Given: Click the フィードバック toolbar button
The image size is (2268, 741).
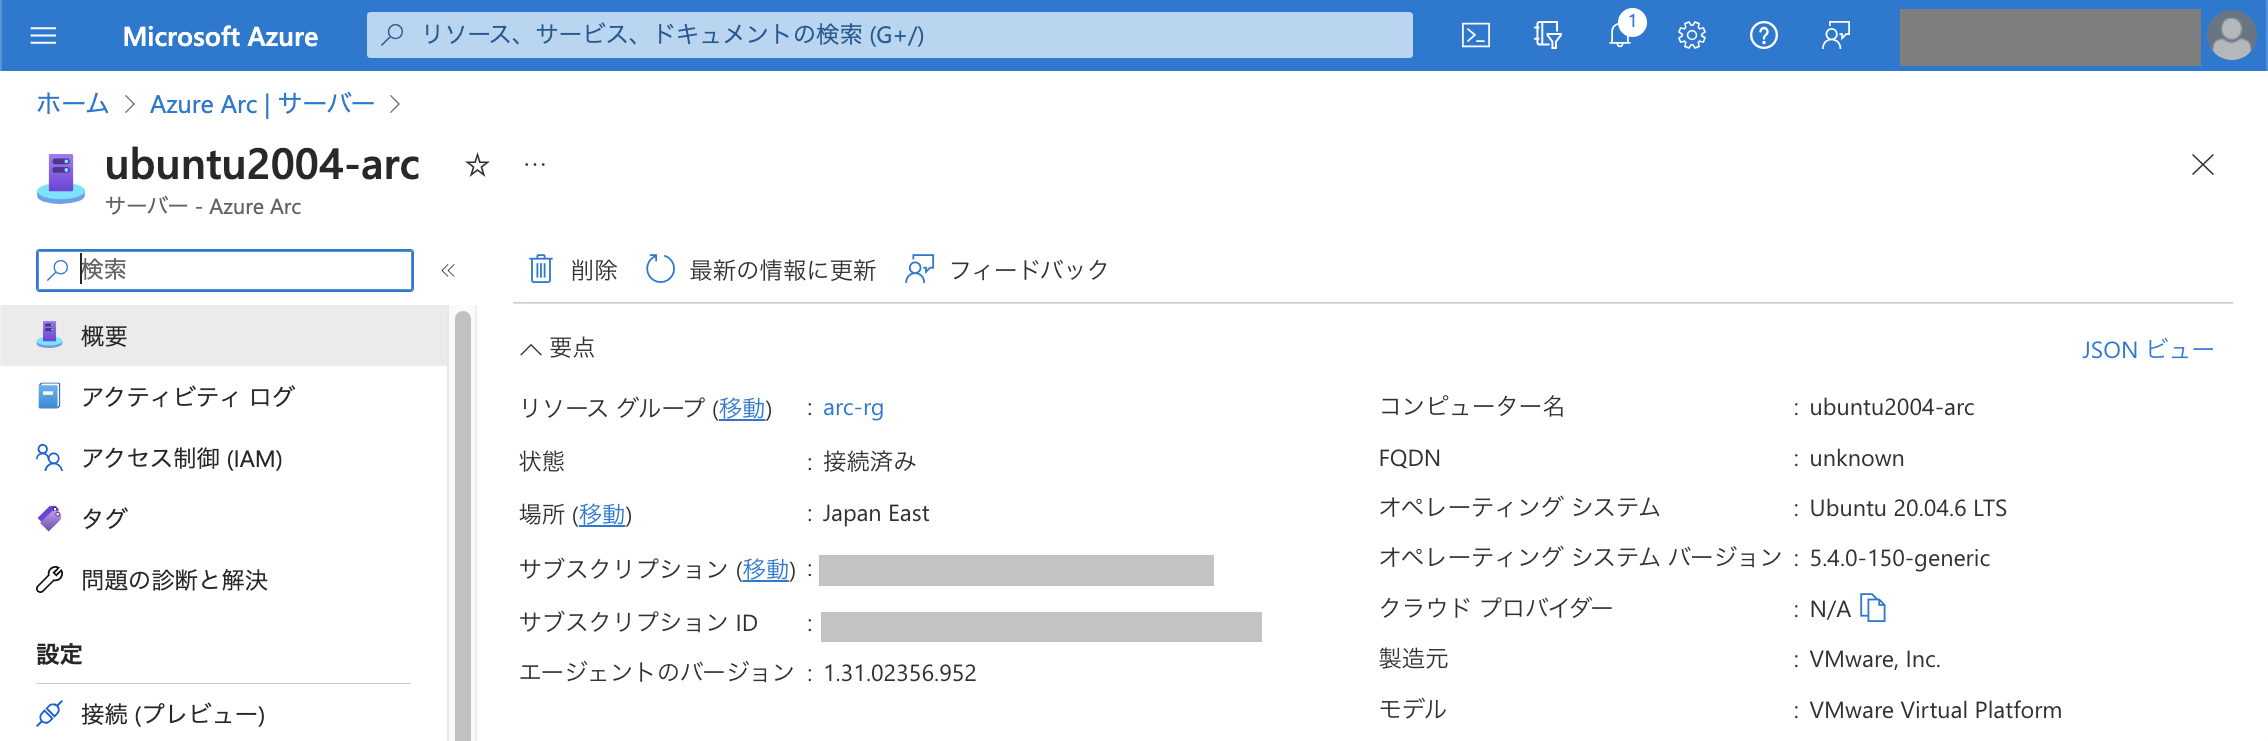Looking at the screenshot, I should coord(1006,270).
